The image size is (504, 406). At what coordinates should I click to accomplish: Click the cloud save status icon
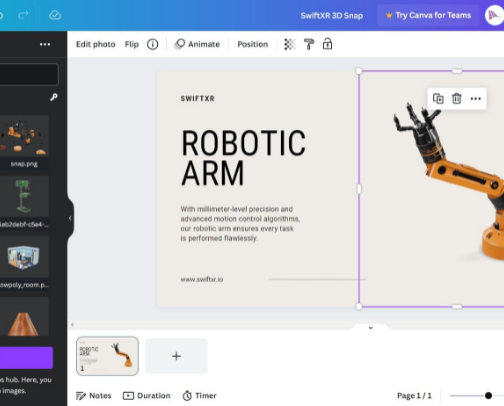click(x=55, y=15)
